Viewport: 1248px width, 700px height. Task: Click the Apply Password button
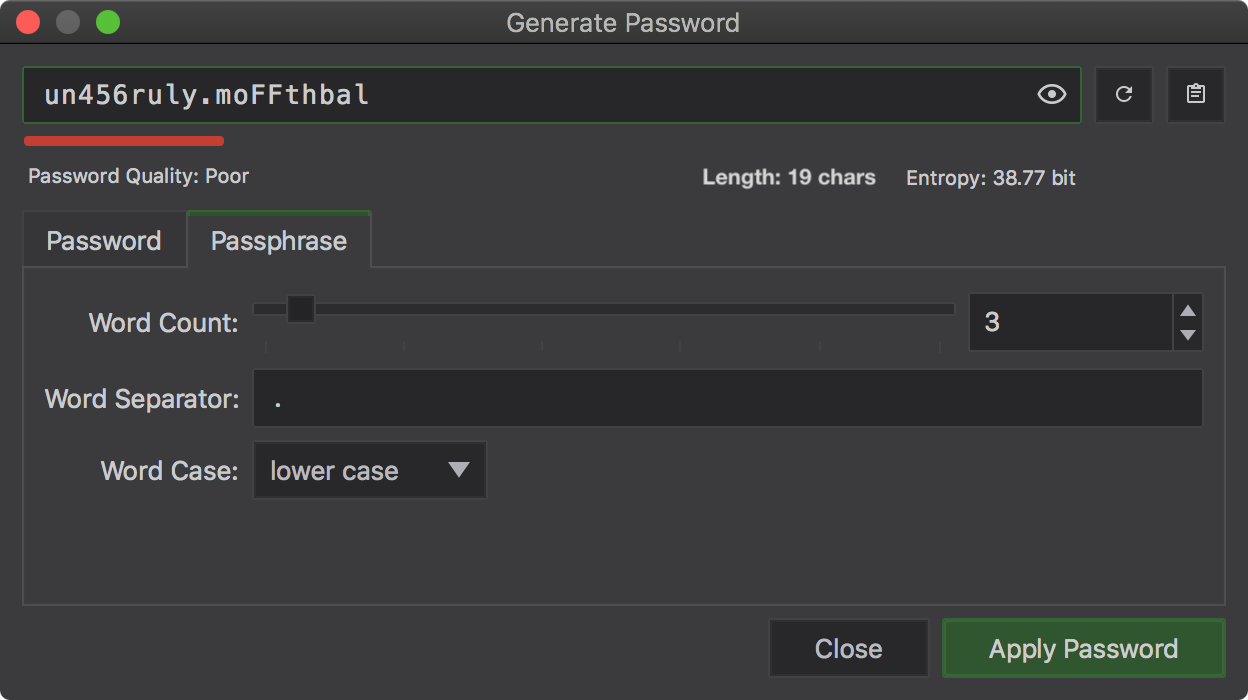(x=1083, y=648)
